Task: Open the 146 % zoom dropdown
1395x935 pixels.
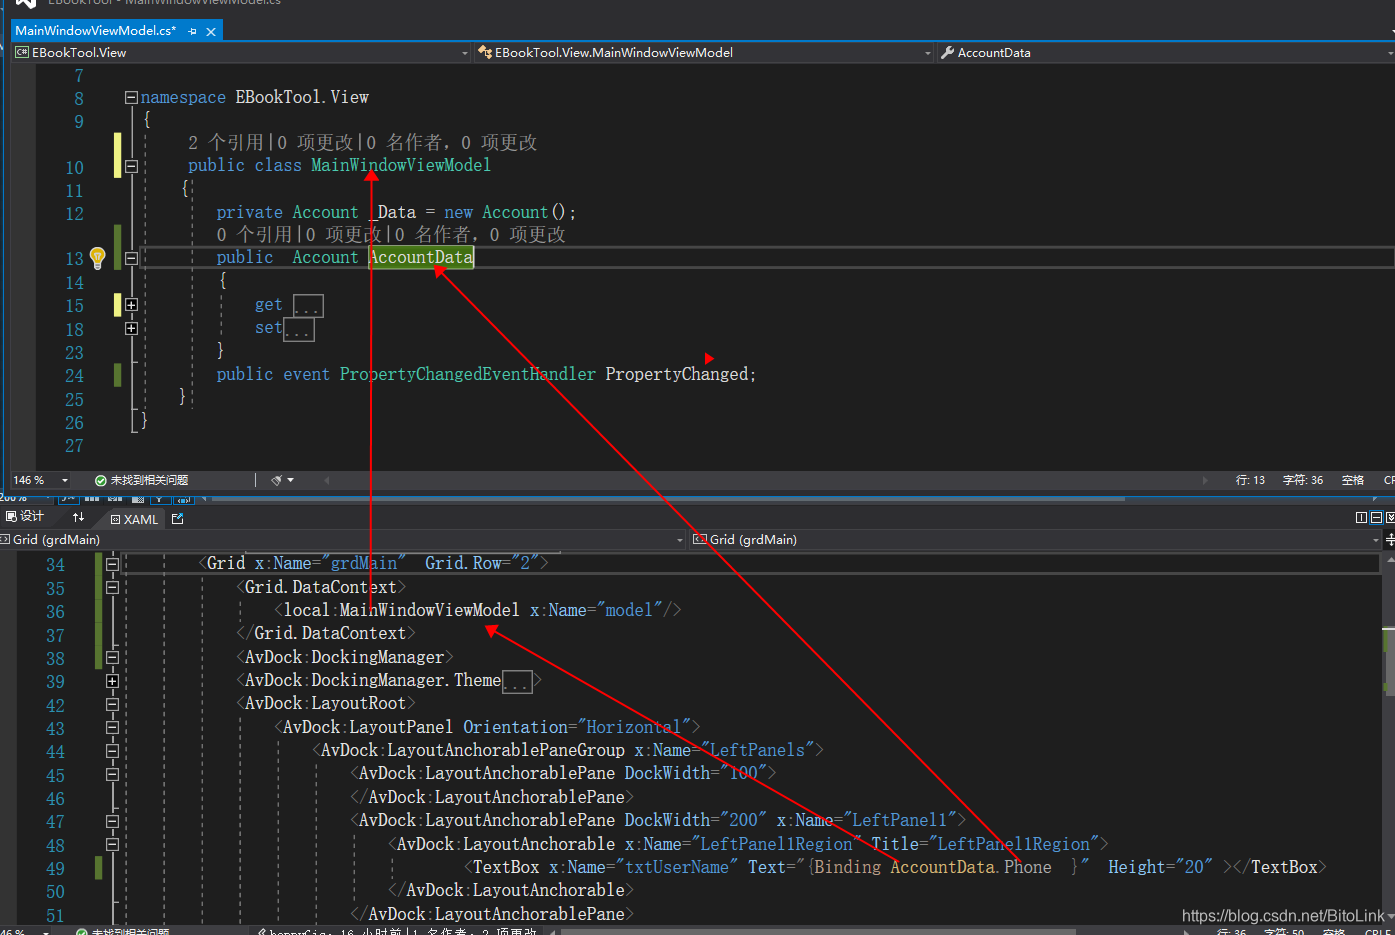Action: point(65,481)
